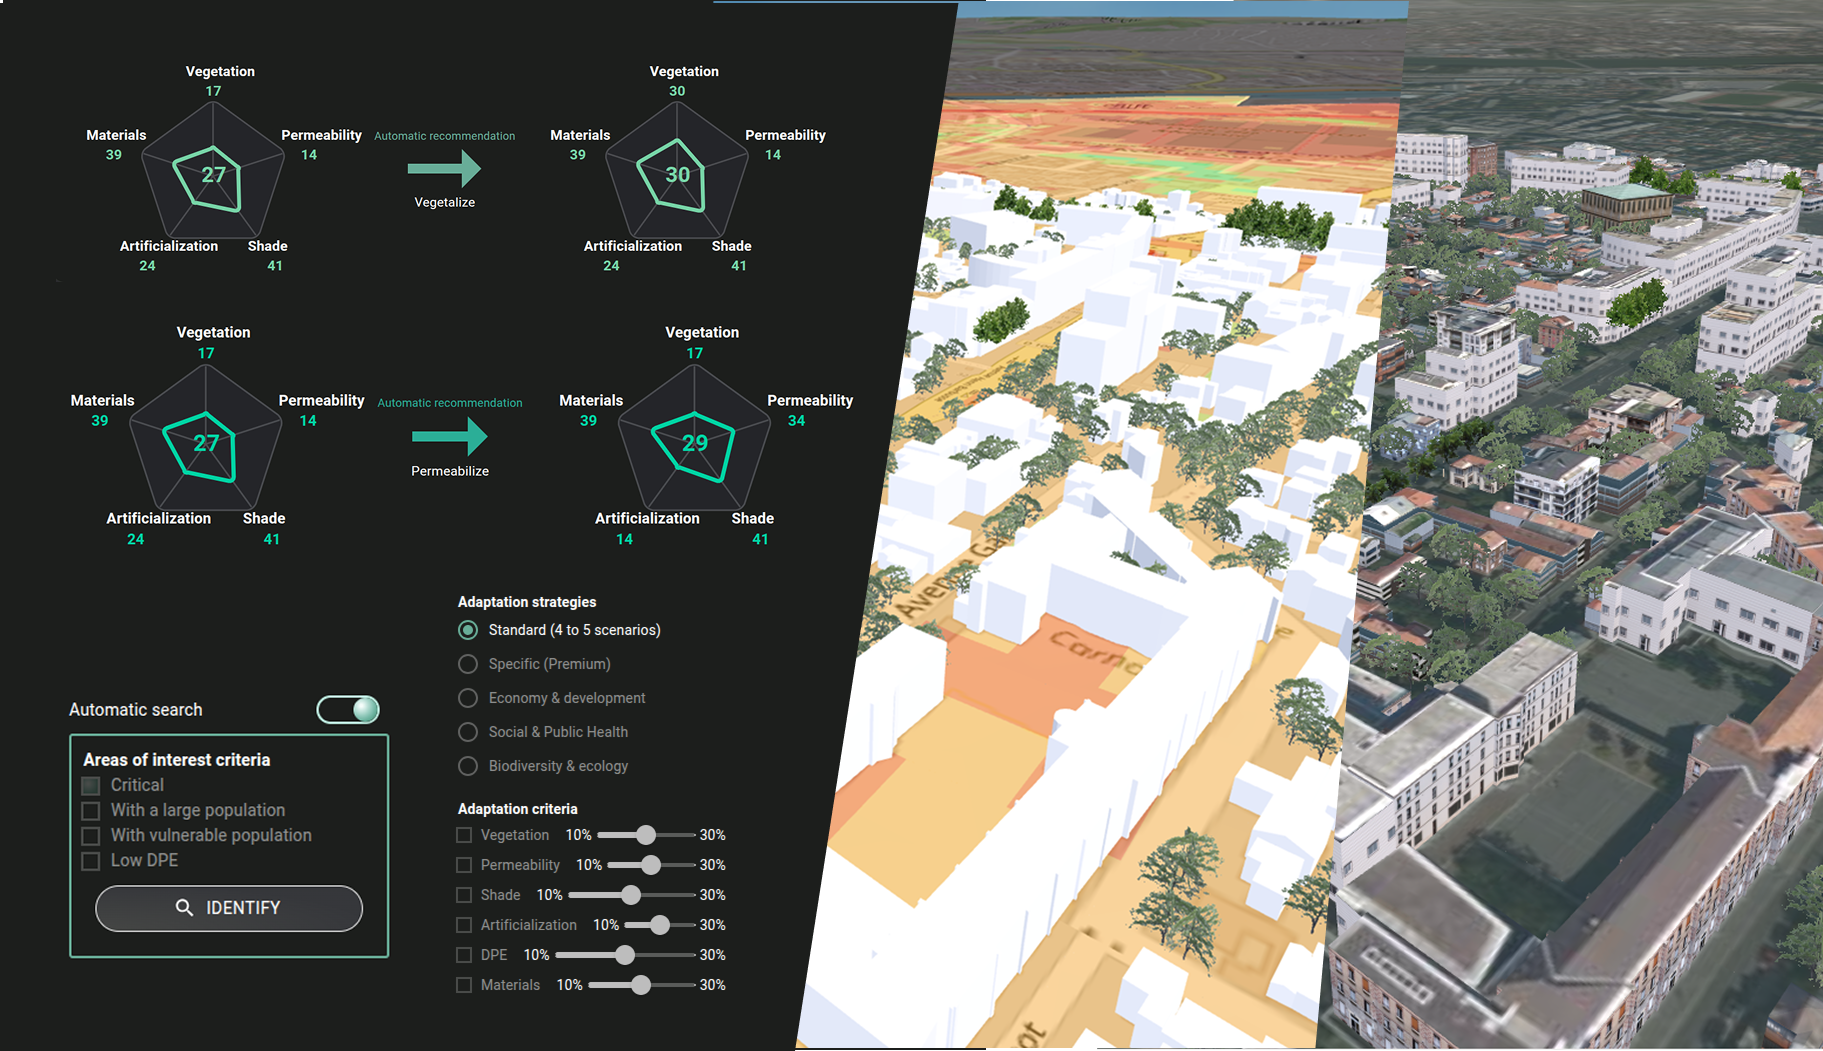Toggle the Automatic search switch
The width and height of the screenshot is (1823, 1051).
point(348,710)
